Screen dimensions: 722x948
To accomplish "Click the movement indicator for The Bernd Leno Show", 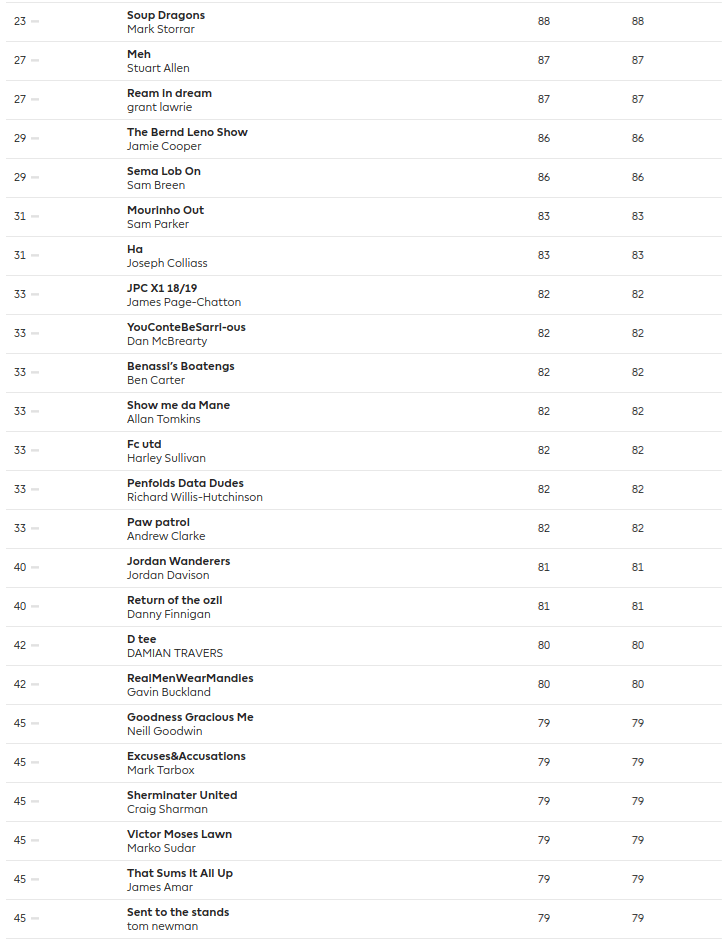I will point(35,138).
